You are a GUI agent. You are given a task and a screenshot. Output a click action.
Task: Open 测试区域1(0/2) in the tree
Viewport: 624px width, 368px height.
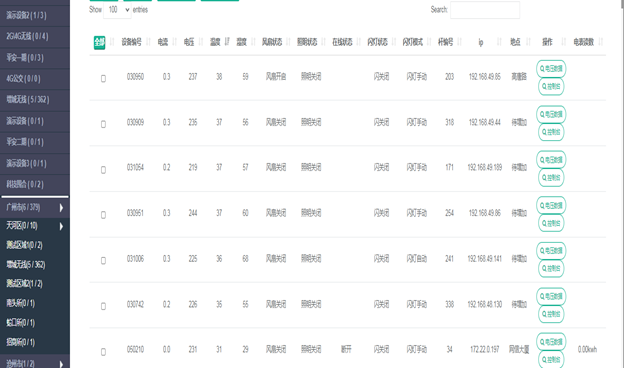(x=24, y=245)
